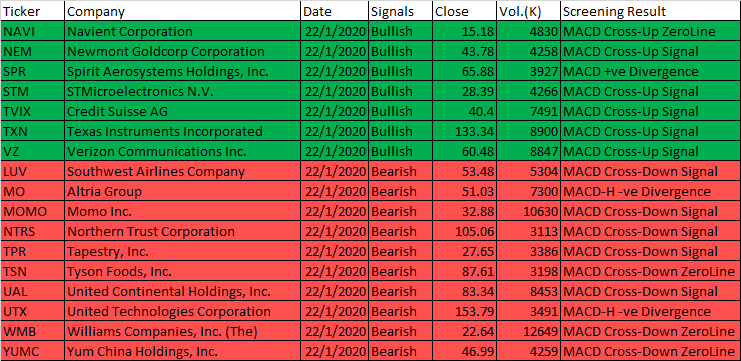Select MOMO volume cell 10630
The height and width of the screenshot is (361, 741).
pos(528,211)
